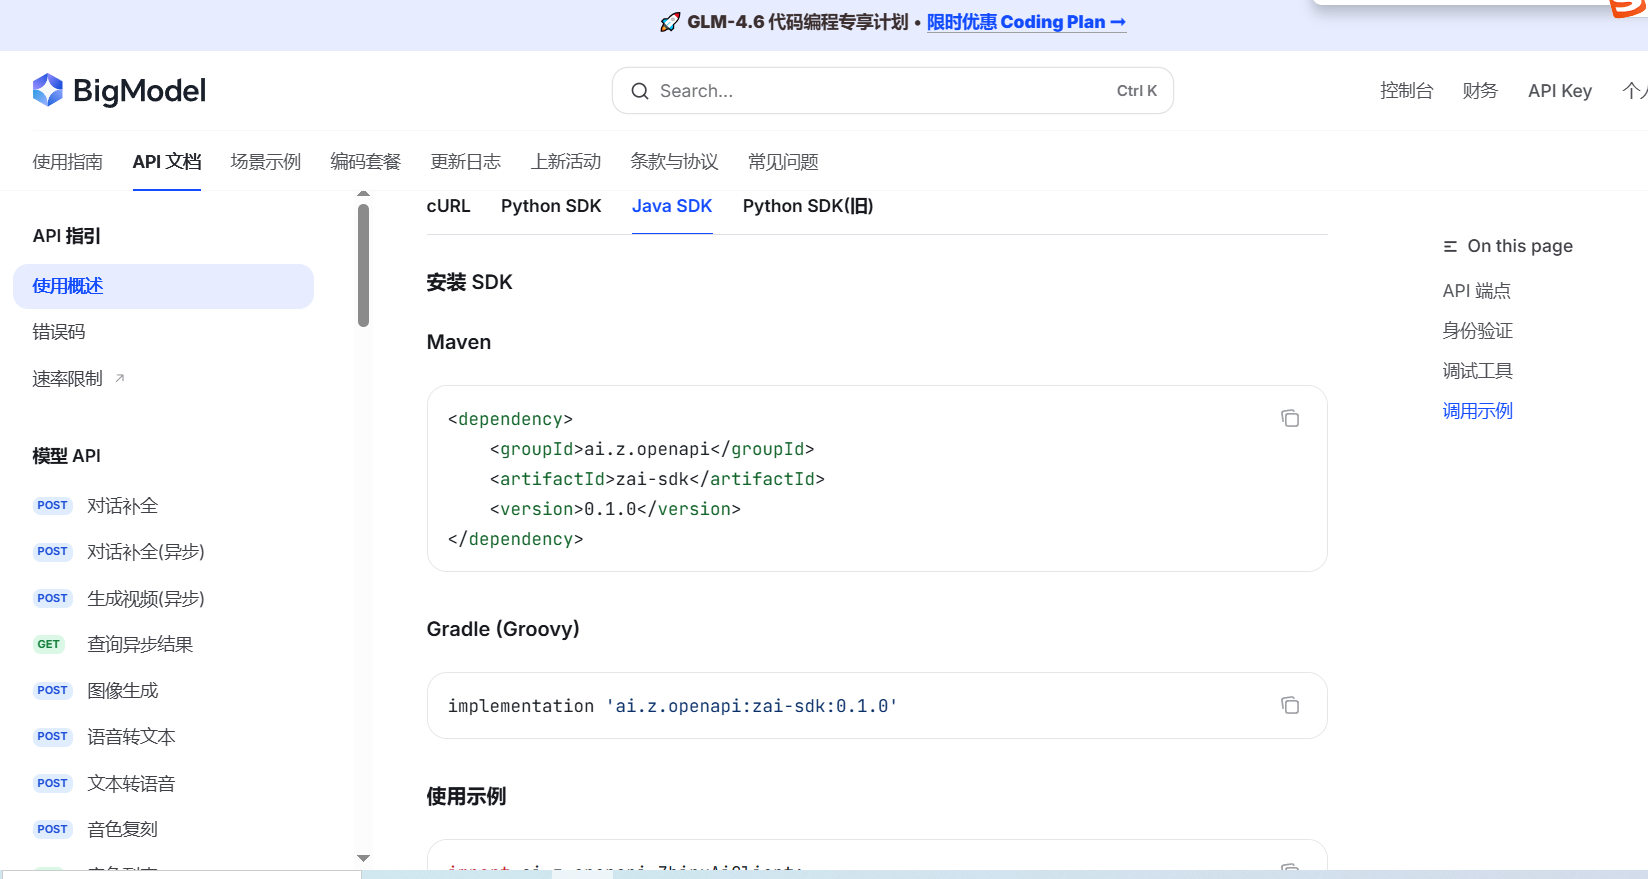The height and width of the screenshot is (879, 1648).
Task: Open the 条款与协议 tab
Action: coord(674,162)
